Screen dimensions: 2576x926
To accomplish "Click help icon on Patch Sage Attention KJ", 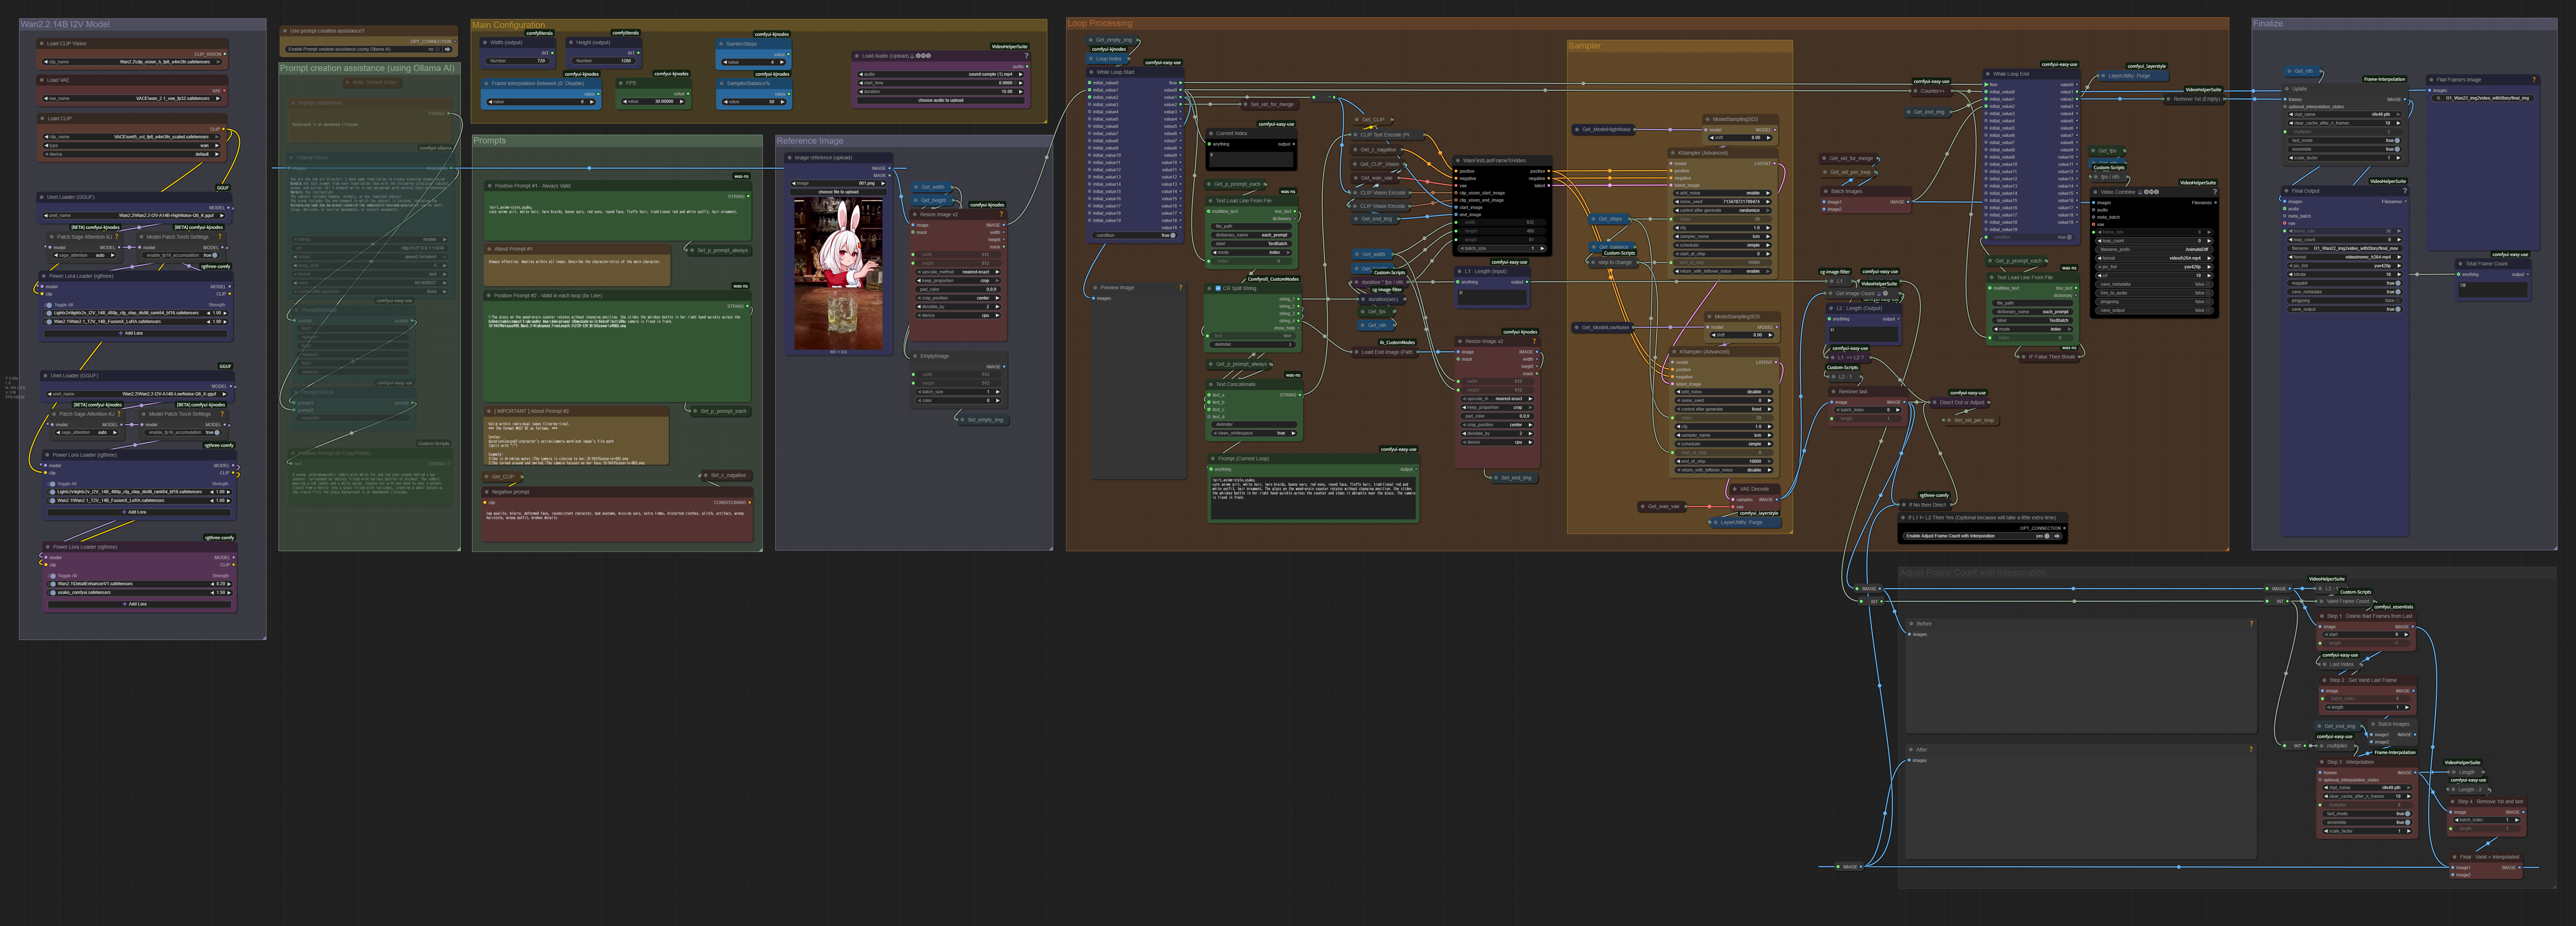I will pos(117,237).
